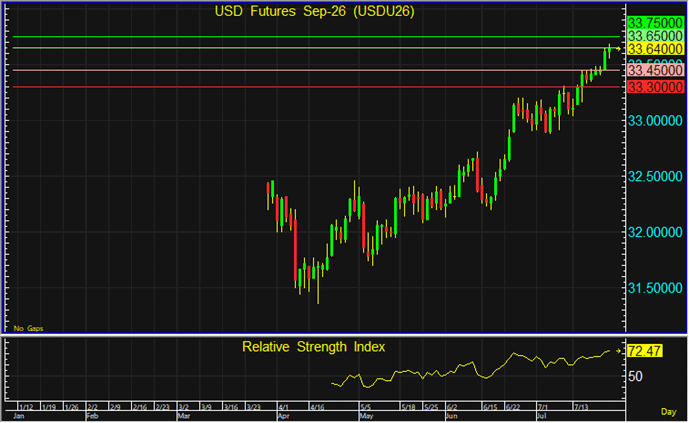The height and width of the screenshot is (423, 689).
Task: Click the Relative Strength Index title
Action: 313,347
